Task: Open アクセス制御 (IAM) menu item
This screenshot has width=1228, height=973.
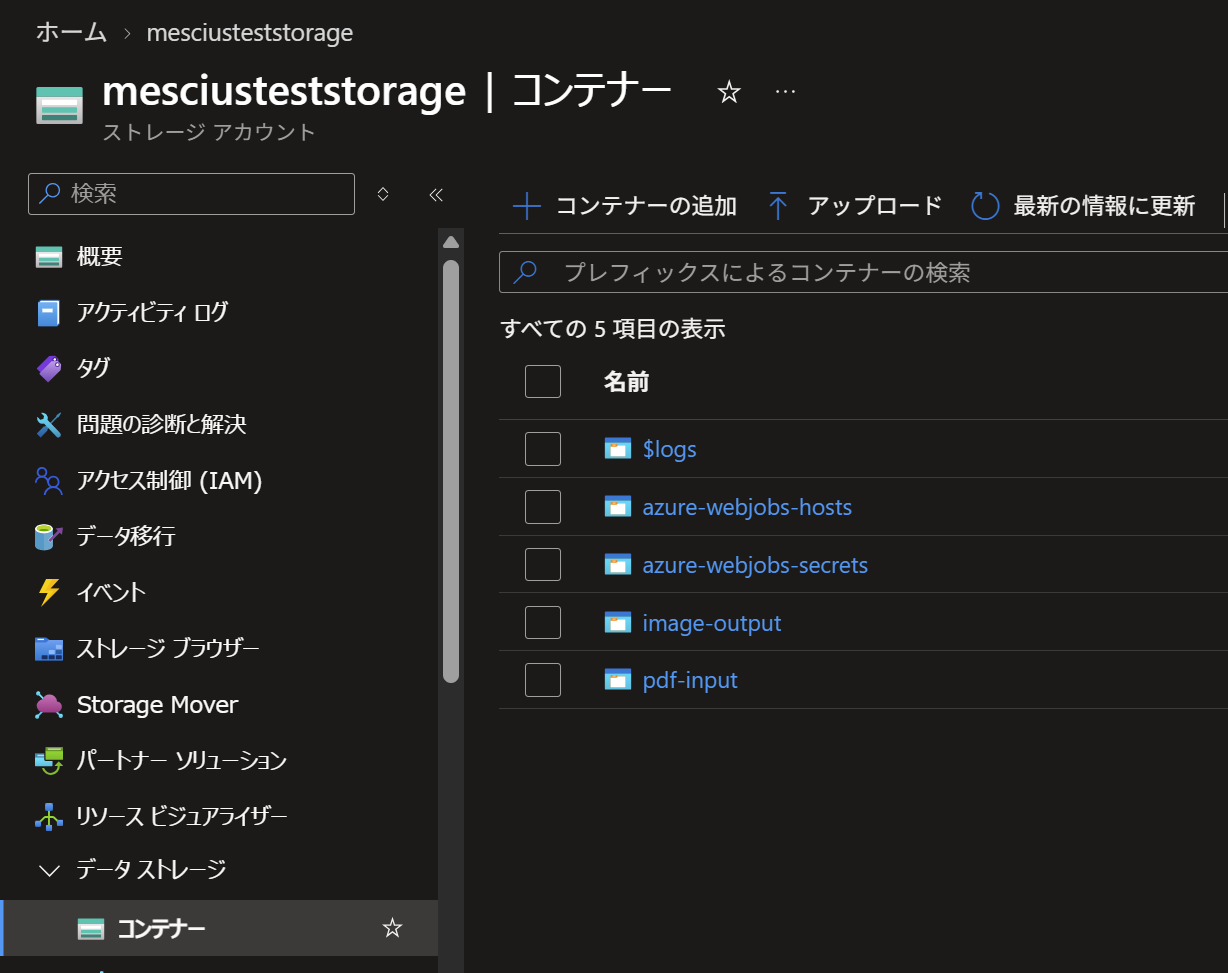Action: click(x=169, y=481)
